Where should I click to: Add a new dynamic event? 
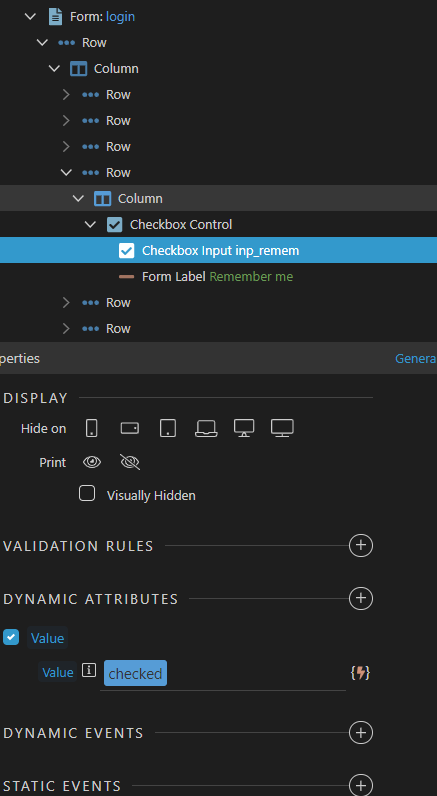pyautogui.click(x=361, y=733)
